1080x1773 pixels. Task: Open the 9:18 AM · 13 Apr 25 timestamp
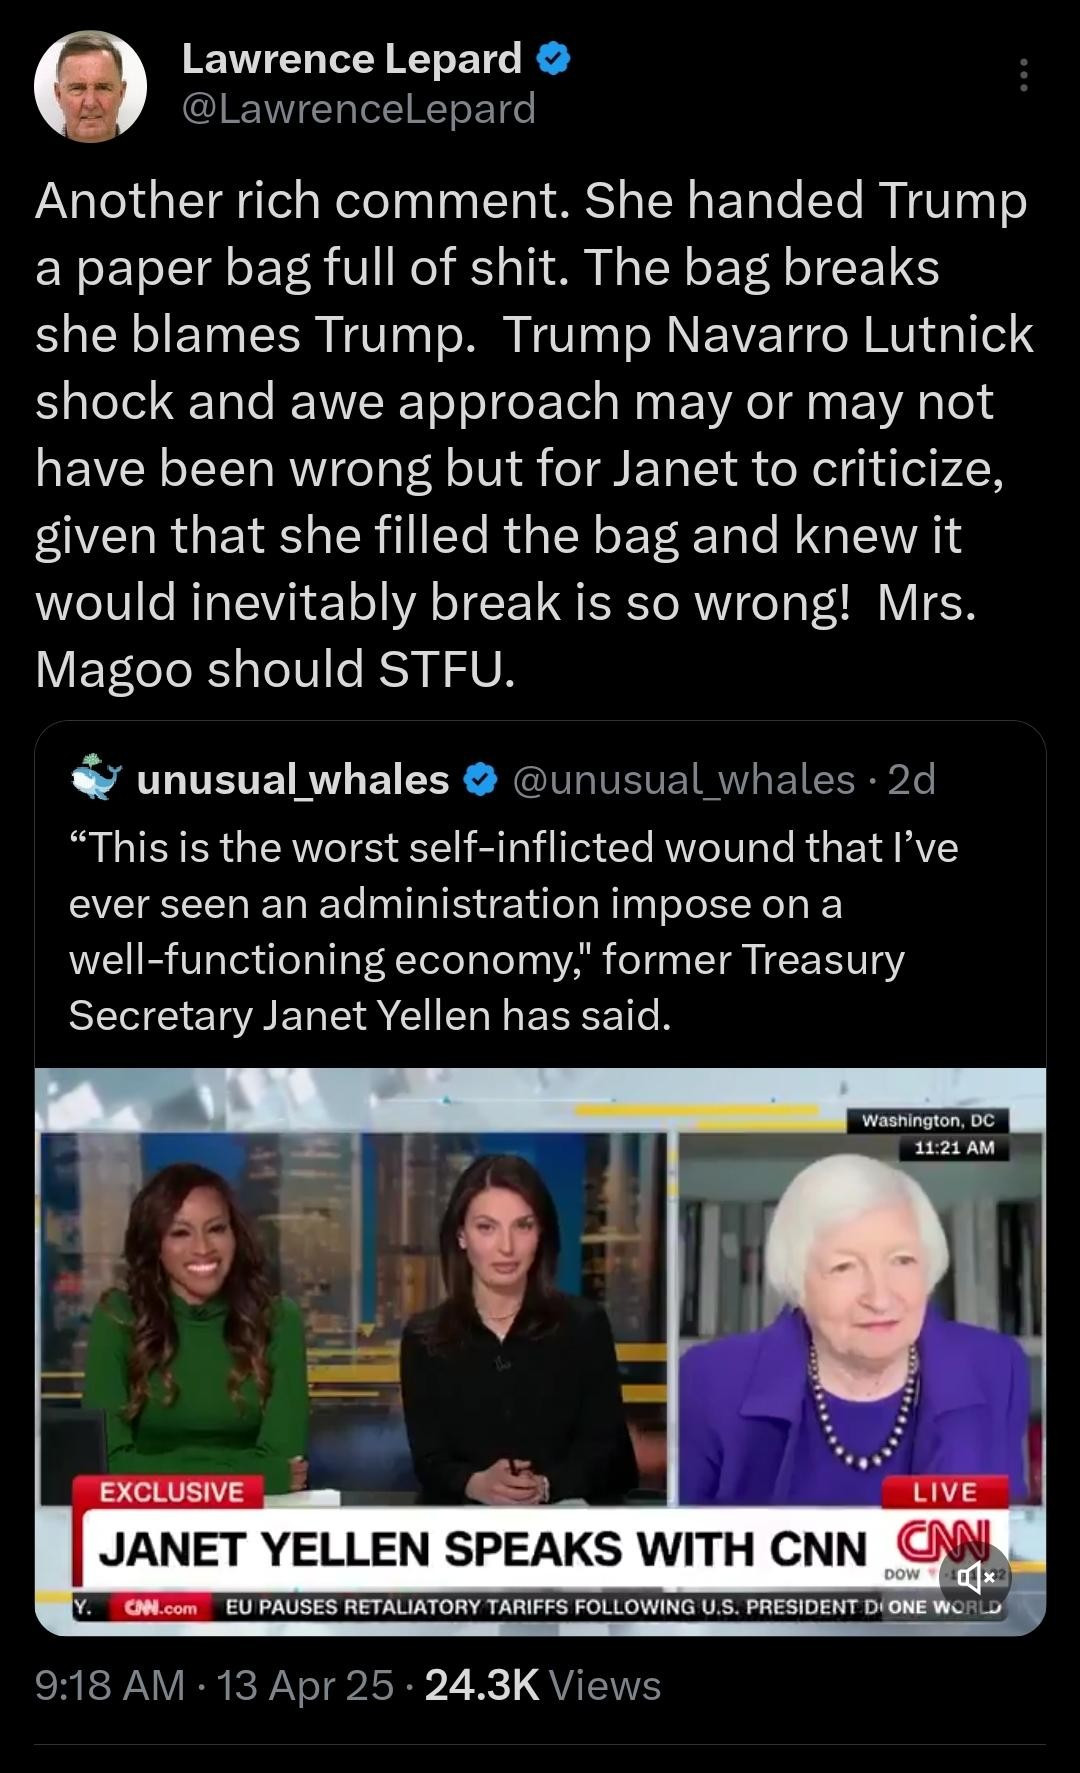pos(214,1685)
